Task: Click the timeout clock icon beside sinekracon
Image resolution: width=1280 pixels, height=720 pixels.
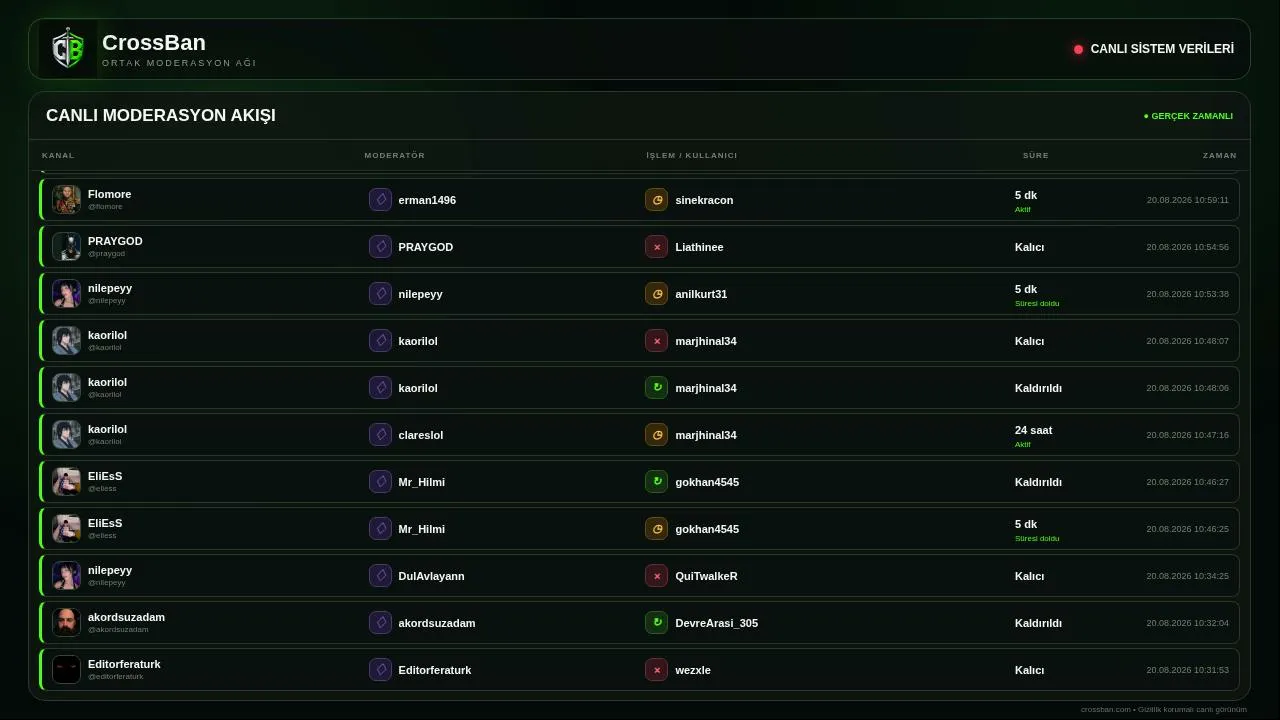Action: point(656,200)
